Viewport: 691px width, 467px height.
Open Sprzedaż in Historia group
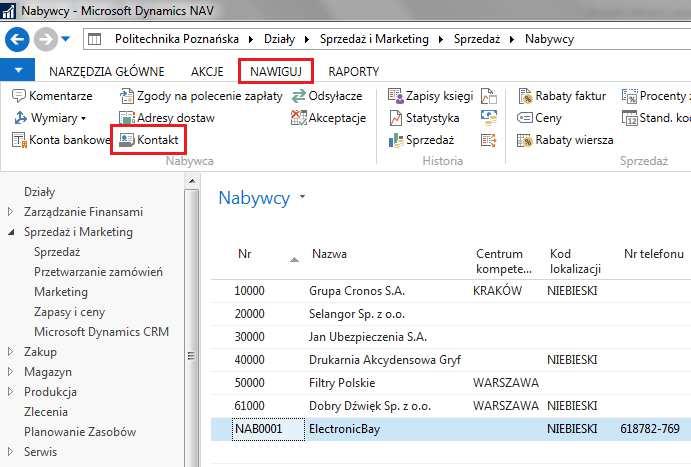pyautogui.click(x=421, y=140)
